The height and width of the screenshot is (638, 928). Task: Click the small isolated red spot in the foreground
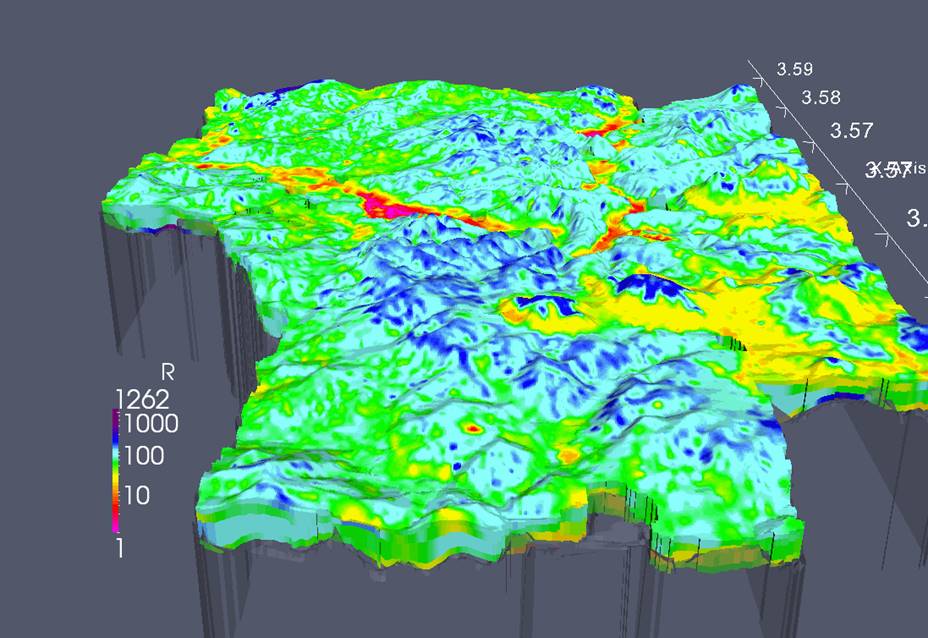(x=473, y=427)
